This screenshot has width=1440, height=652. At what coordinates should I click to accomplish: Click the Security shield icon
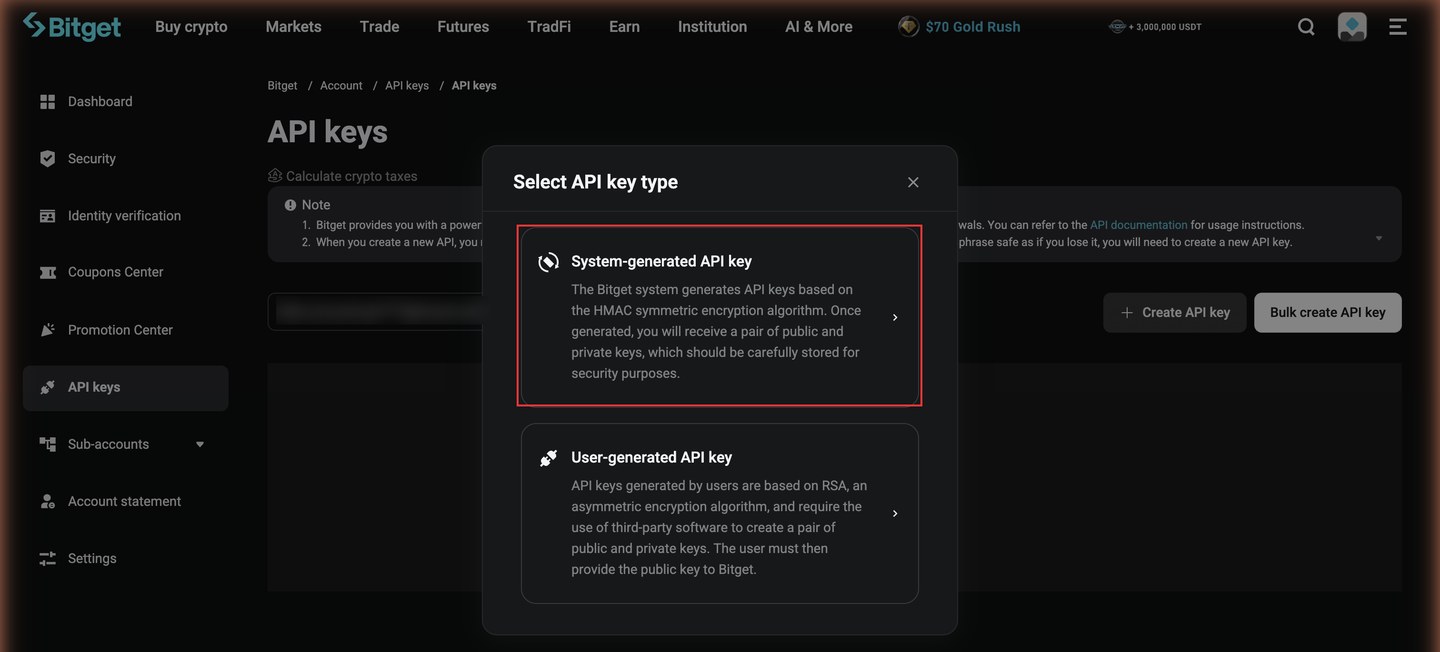[47, 159]
